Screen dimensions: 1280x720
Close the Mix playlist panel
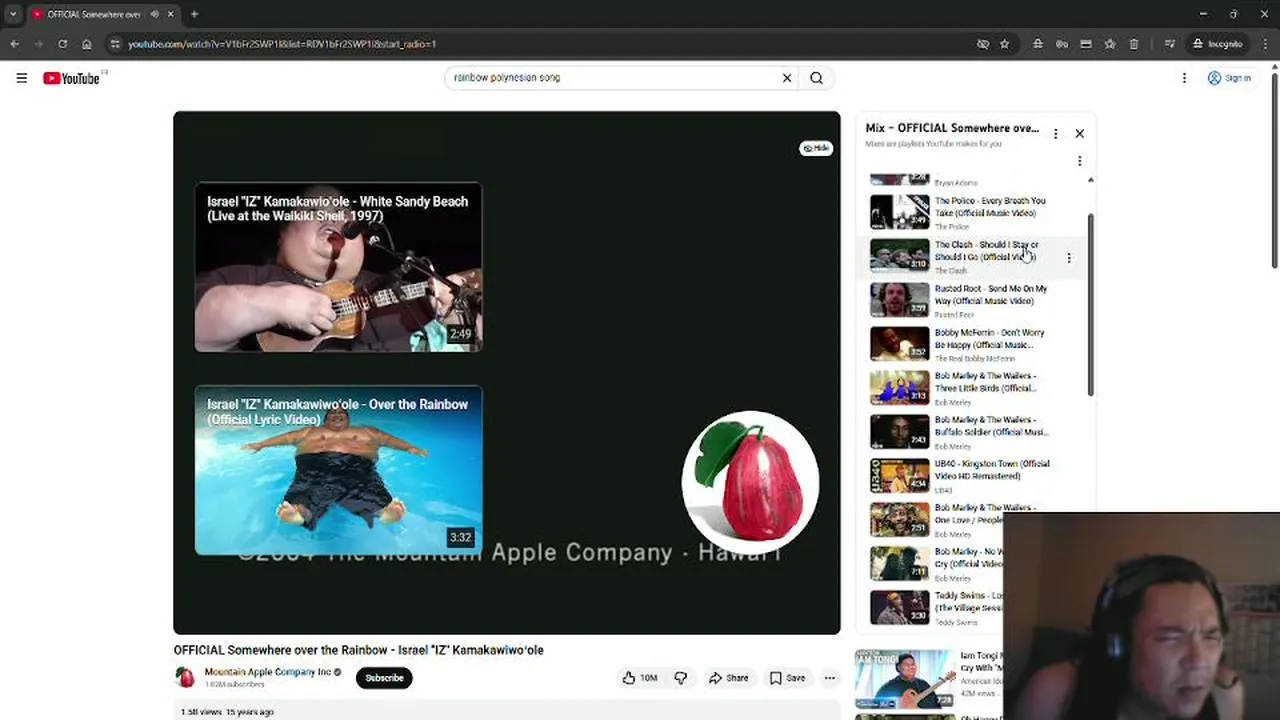[x=1079, y=133]
